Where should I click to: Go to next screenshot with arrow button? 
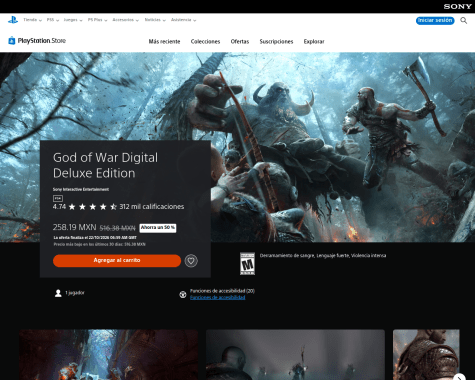pos(459,377)
